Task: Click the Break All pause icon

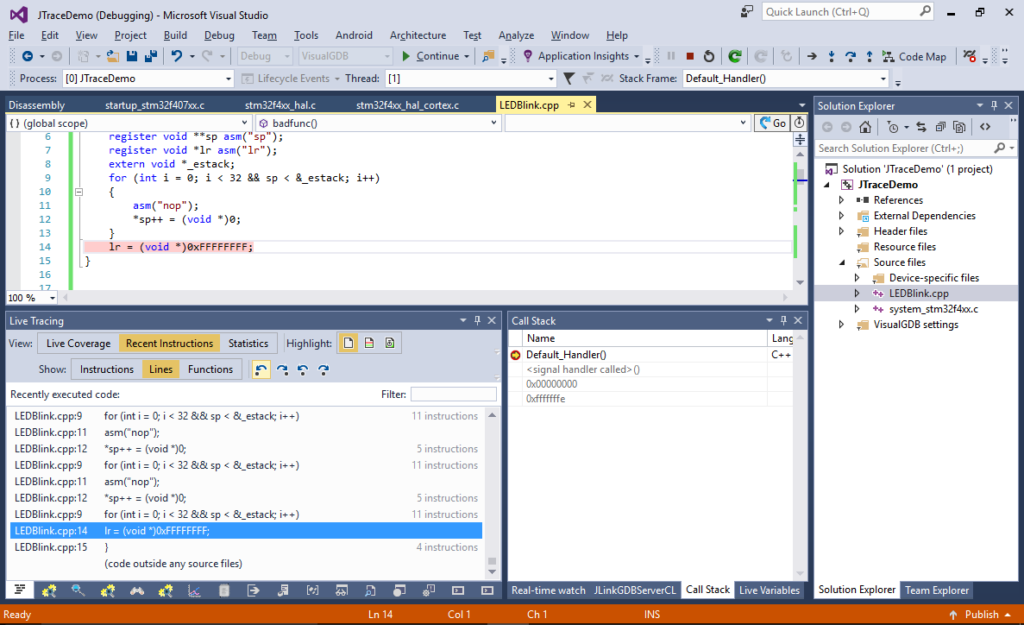Action: pos(673,57)
